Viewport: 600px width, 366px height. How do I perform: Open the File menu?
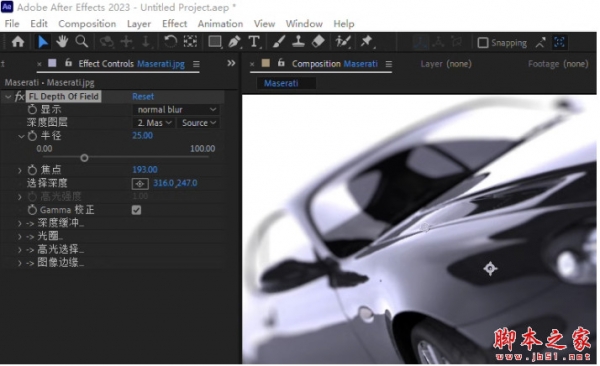tap(12, 24)
